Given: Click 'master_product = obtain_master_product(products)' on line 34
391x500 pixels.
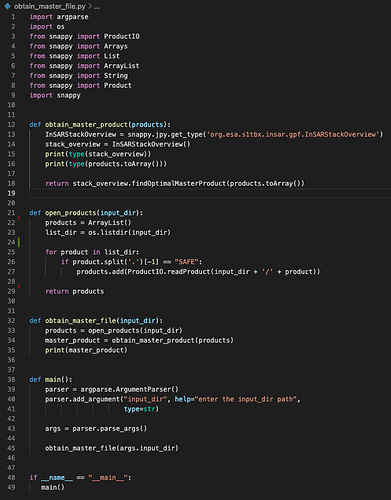Looking at the screenshot, I should click(x=139, y=340).
